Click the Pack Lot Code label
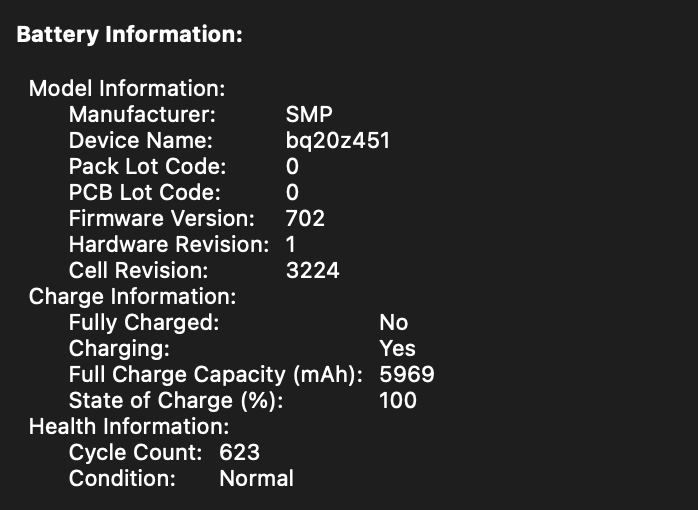The width and height of the screenshot is (698, 510). pos(147,166)
